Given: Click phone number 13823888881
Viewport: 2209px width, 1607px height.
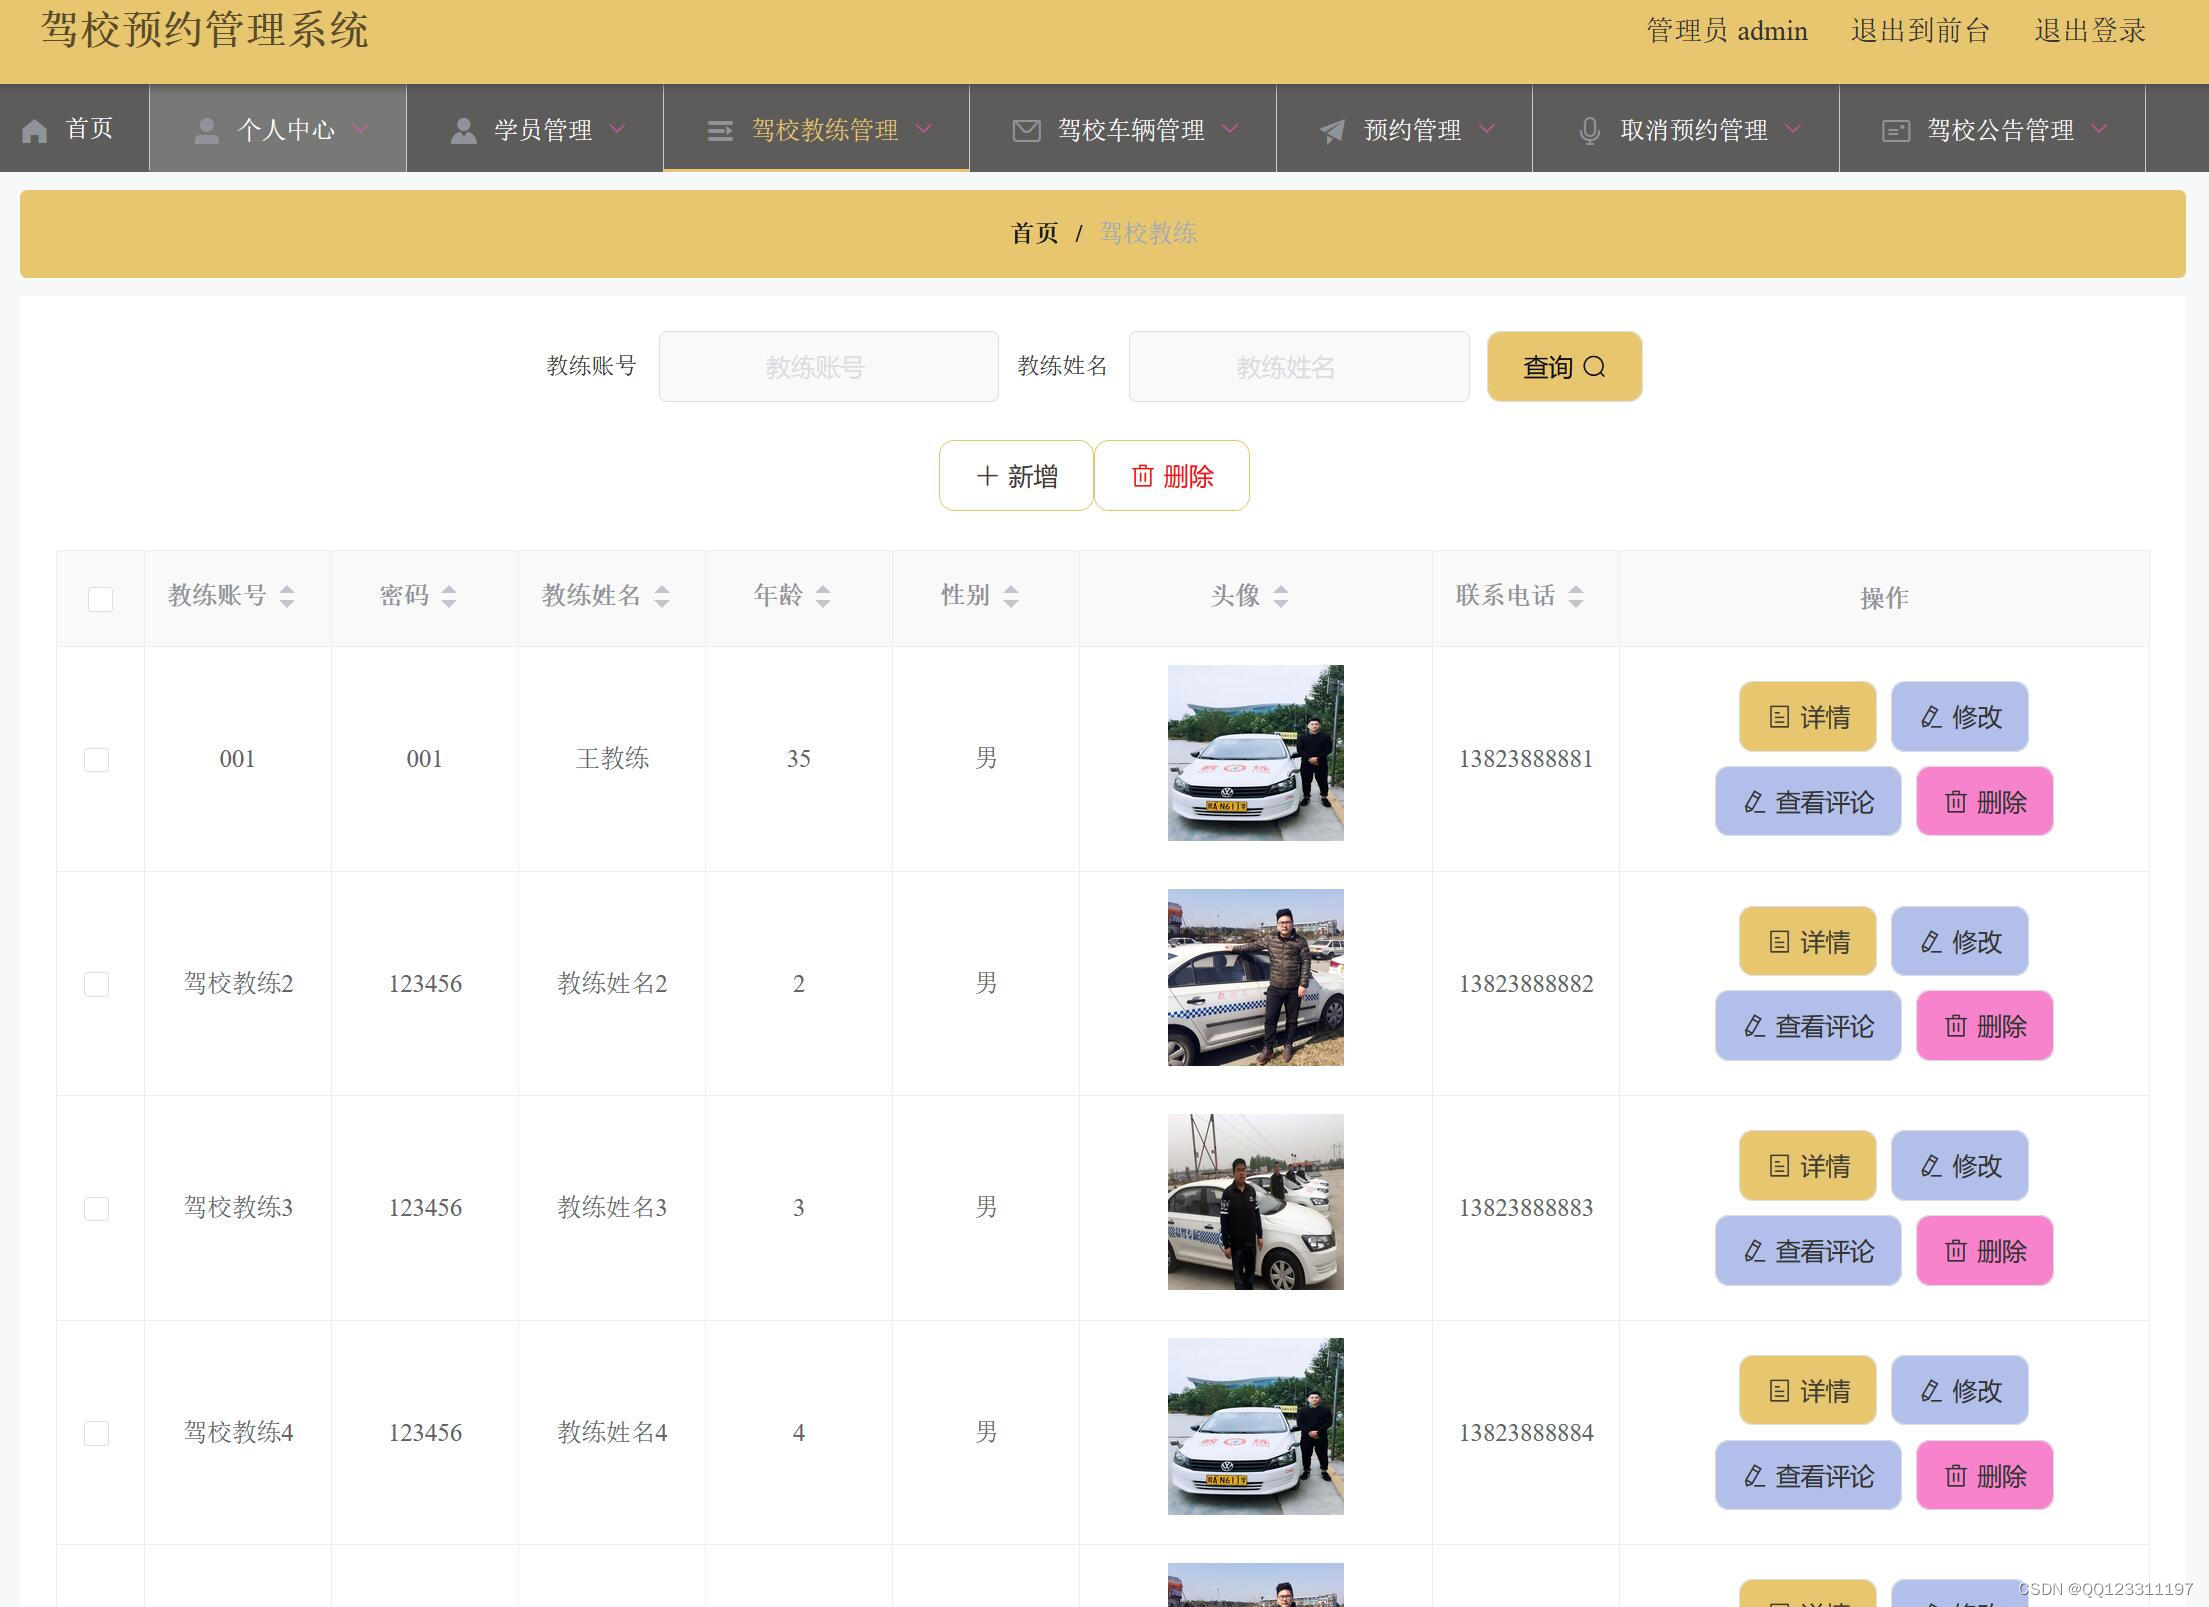Looking at the screenshot, I should point(1526,759).
